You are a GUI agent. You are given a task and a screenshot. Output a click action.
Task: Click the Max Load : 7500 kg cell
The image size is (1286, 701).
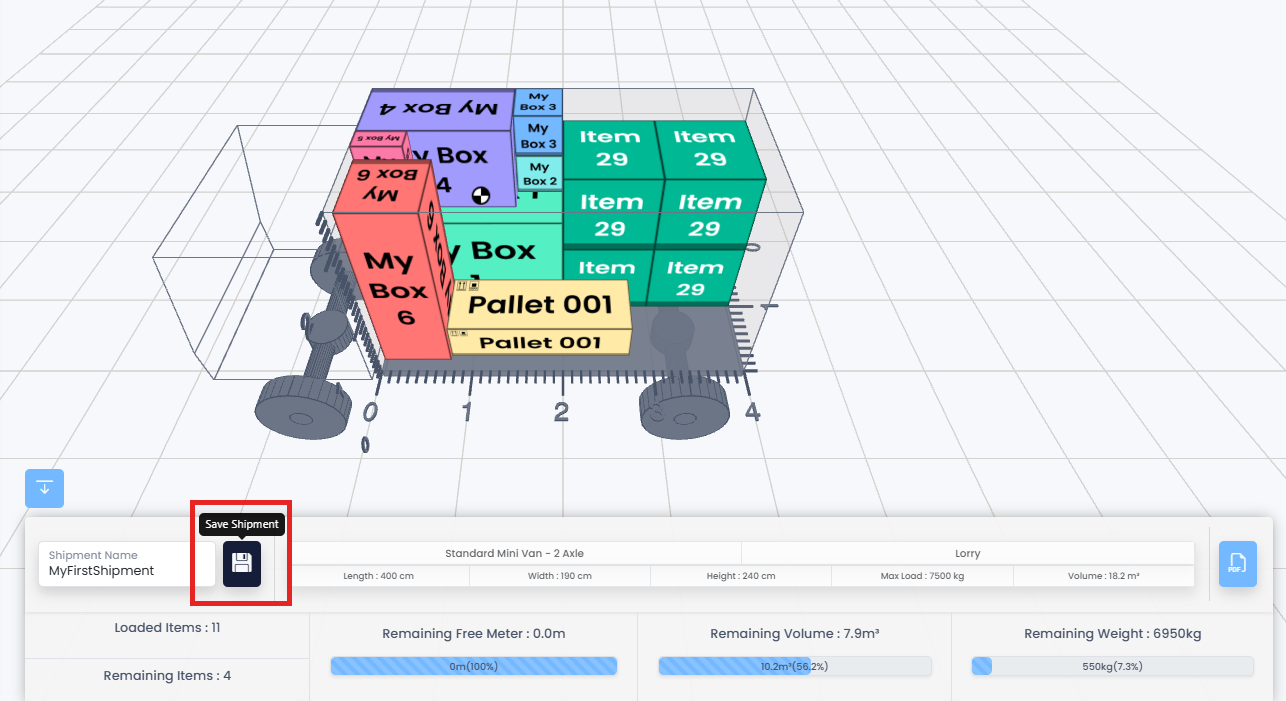[x=921, y=576]
